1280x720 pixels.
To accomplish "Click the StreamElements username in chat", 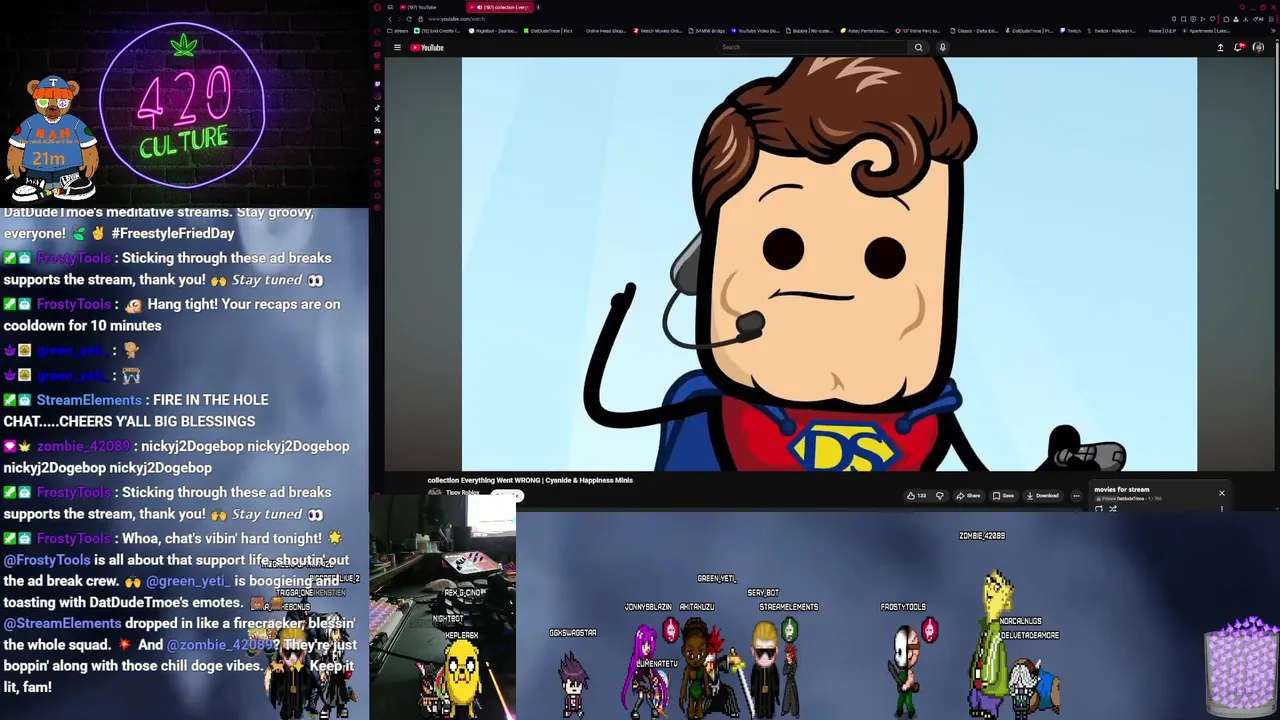I will pos(89,400).
